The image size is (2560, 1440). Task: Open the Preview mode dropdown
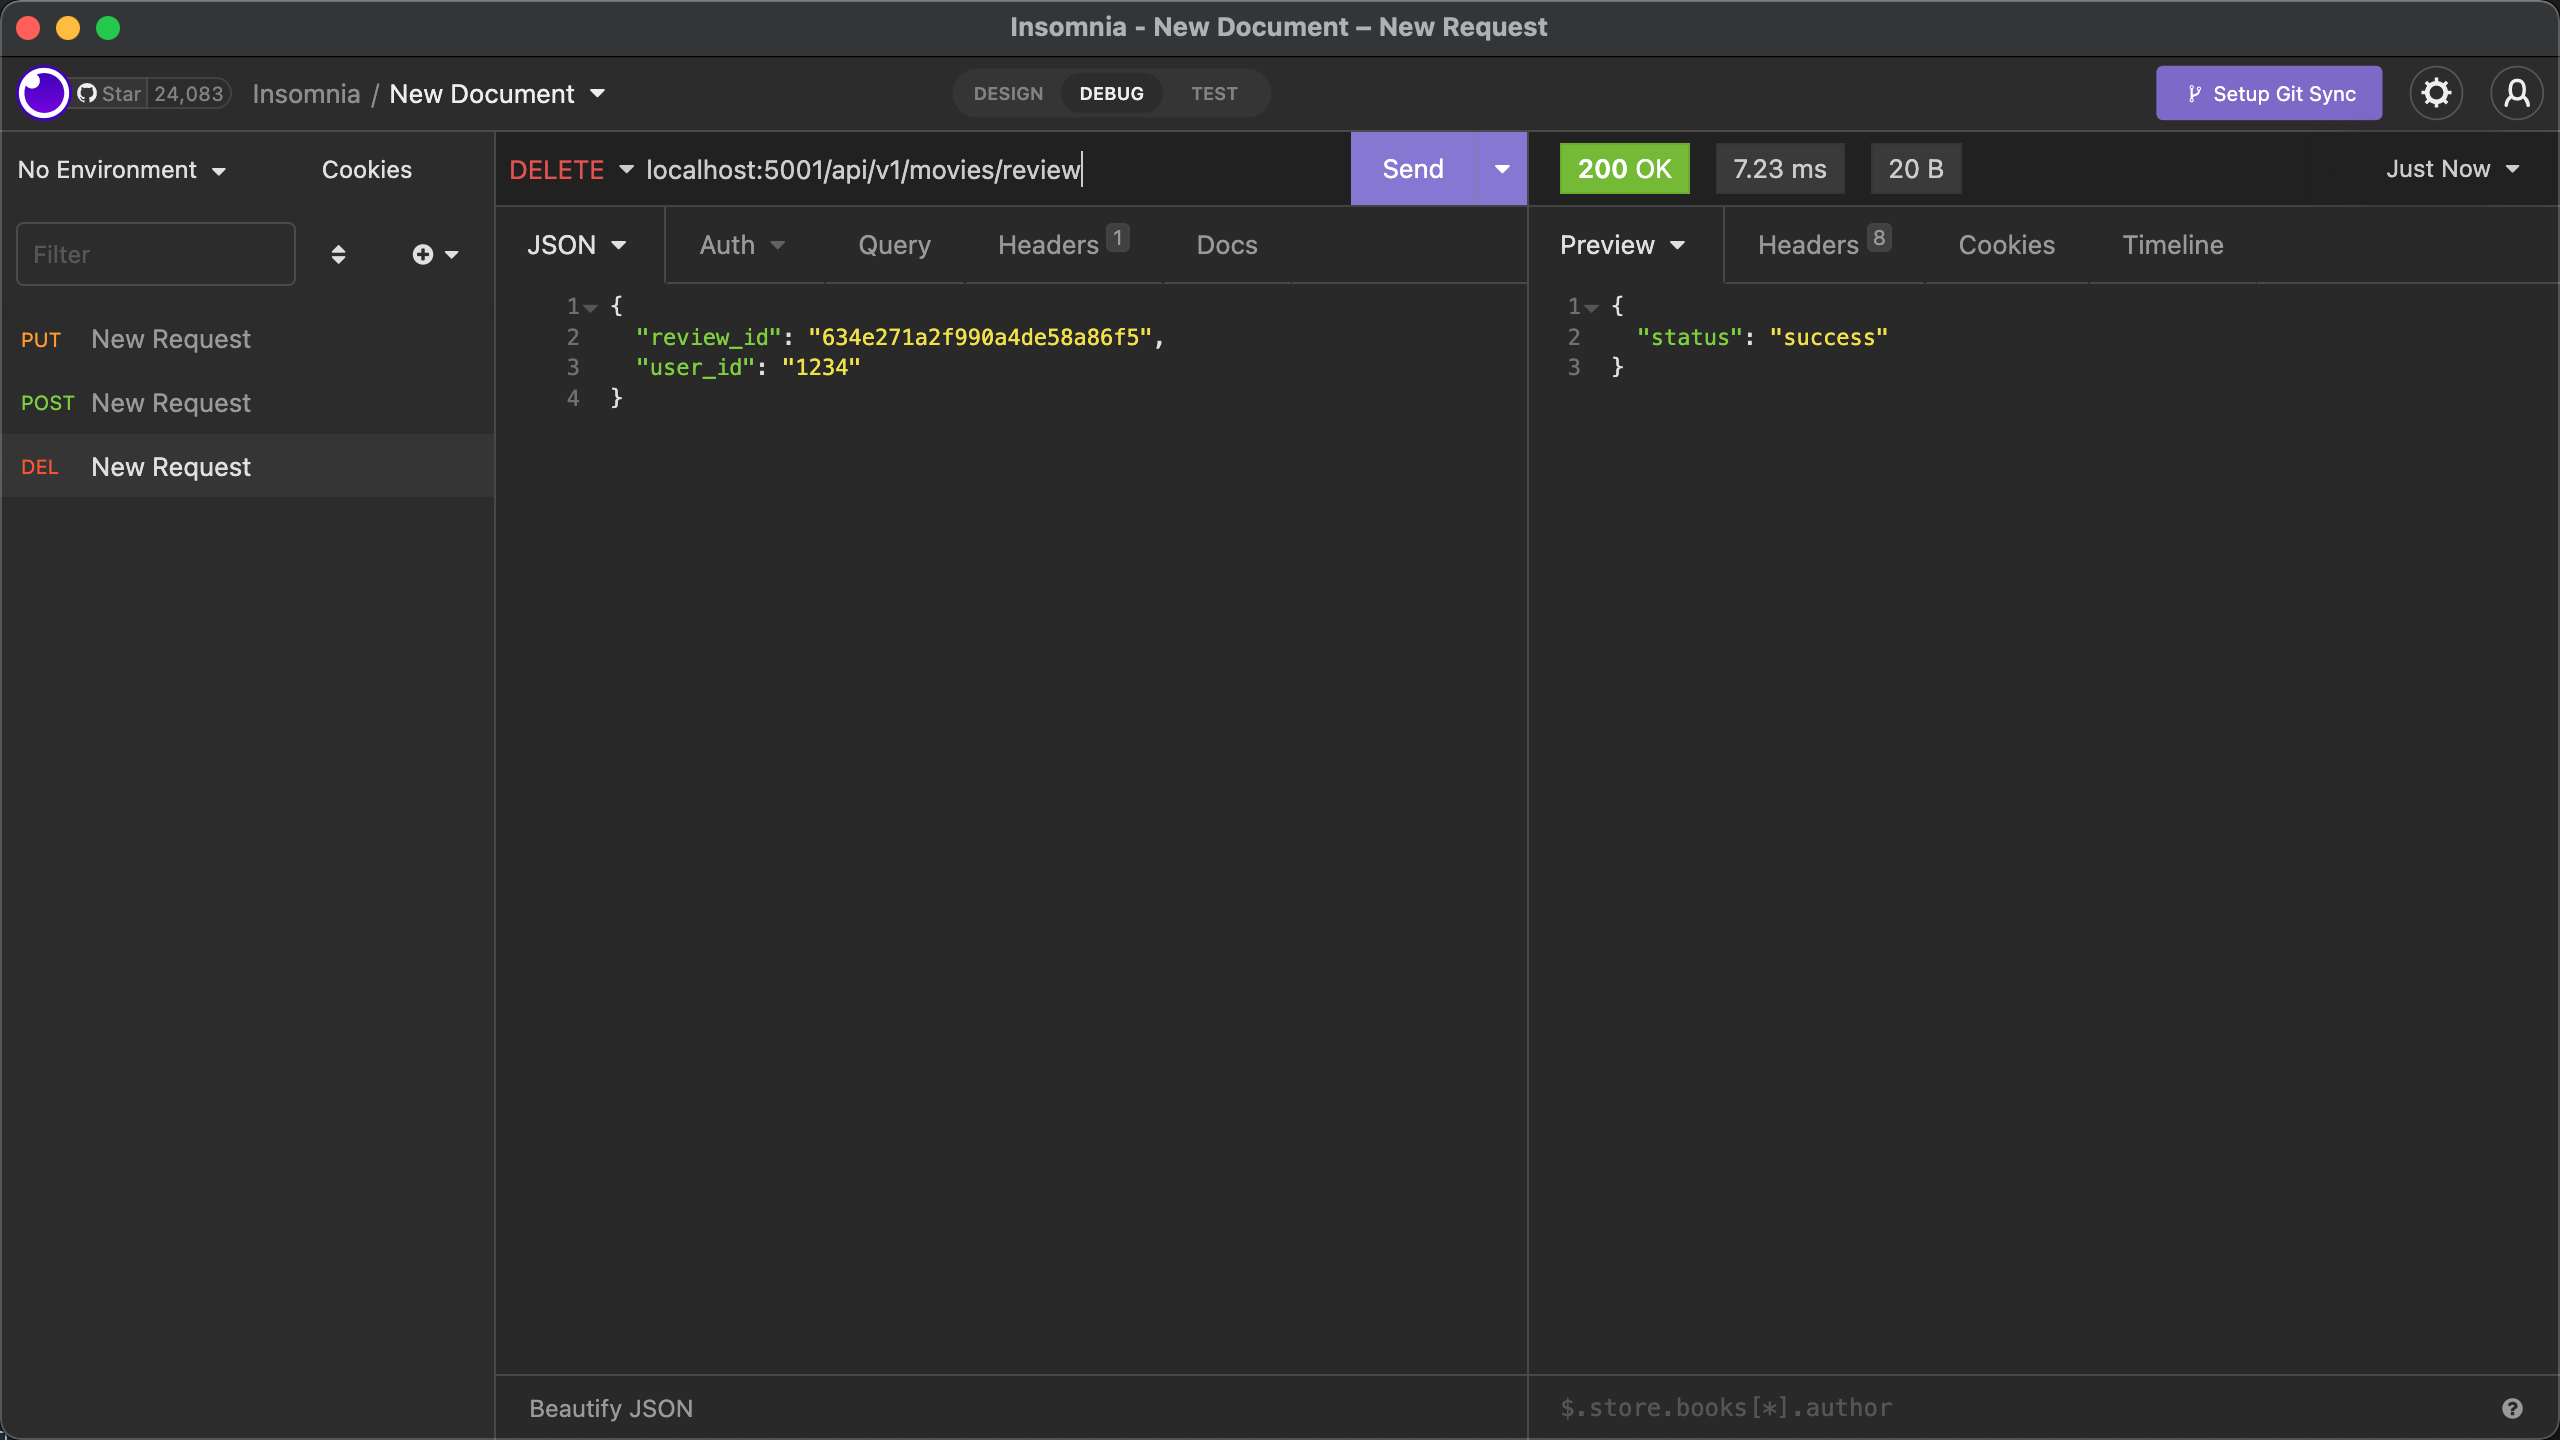[1621, 244]
